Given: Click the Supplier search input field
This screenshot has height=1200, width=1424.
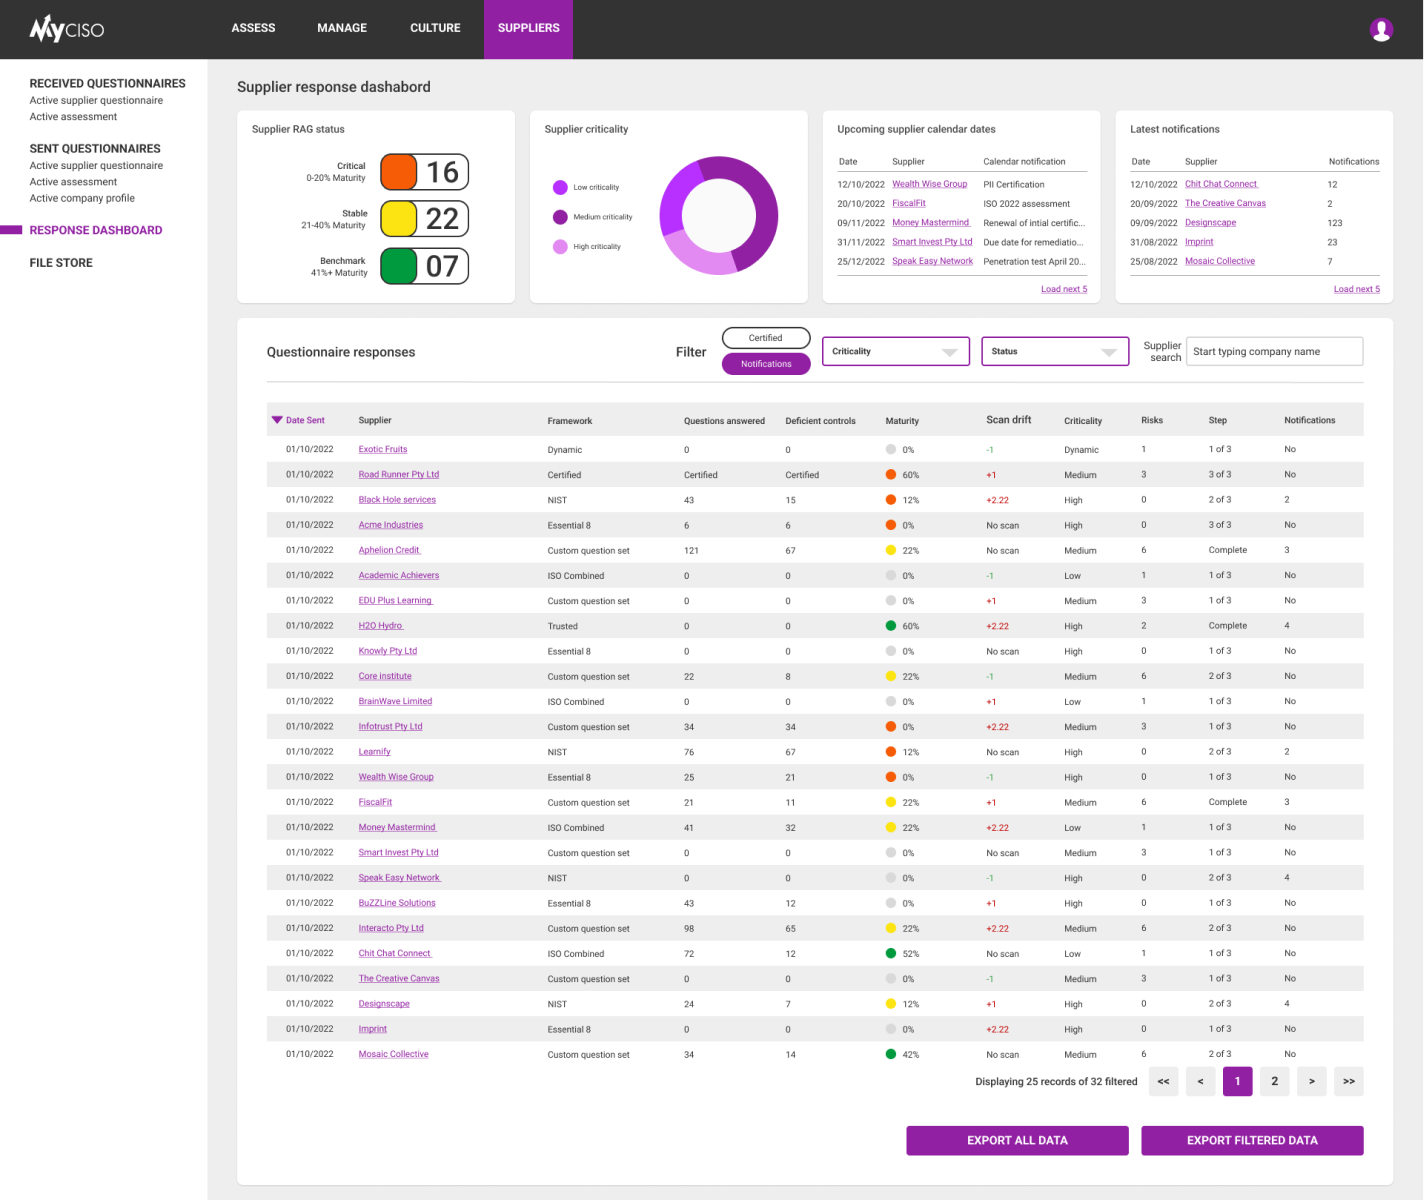Looking at the screenshot, I should click(x=1274, y=351).
